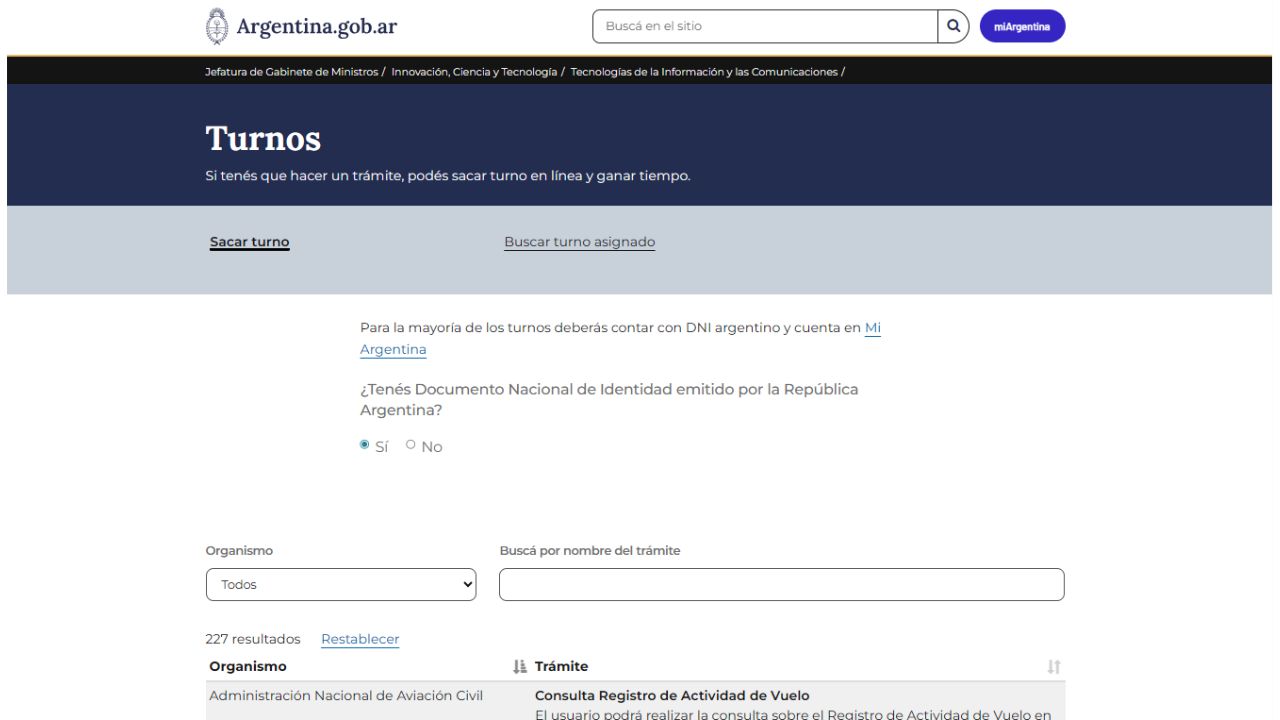
Task: Sort by Organismo column sort icon
Action: [x=519, y=667]
